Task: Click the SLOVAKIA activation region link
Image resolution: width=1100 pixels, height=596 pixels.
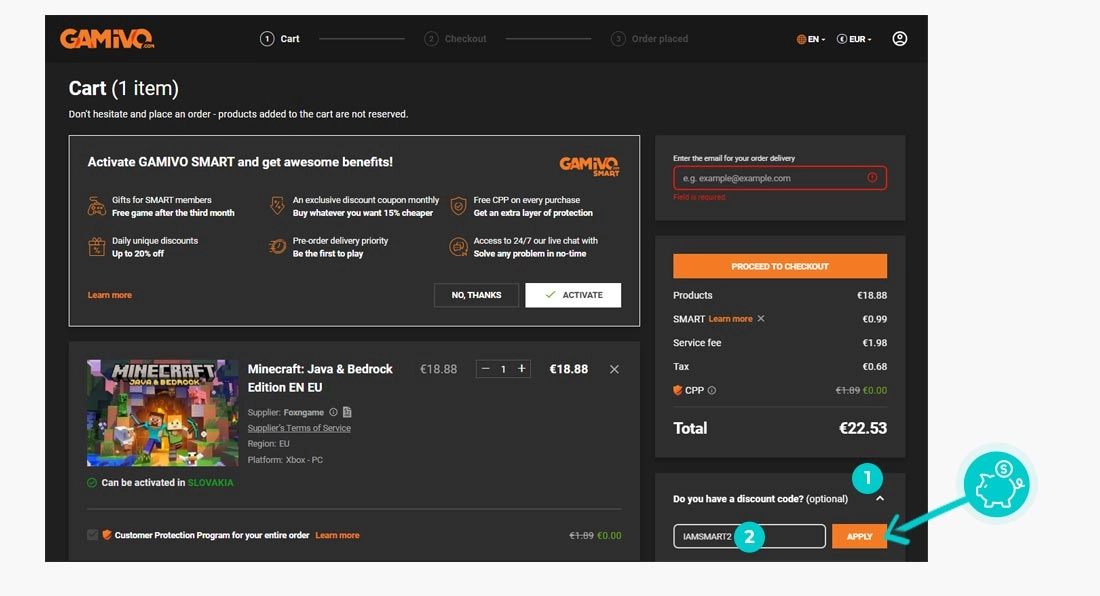Action: 210,482
